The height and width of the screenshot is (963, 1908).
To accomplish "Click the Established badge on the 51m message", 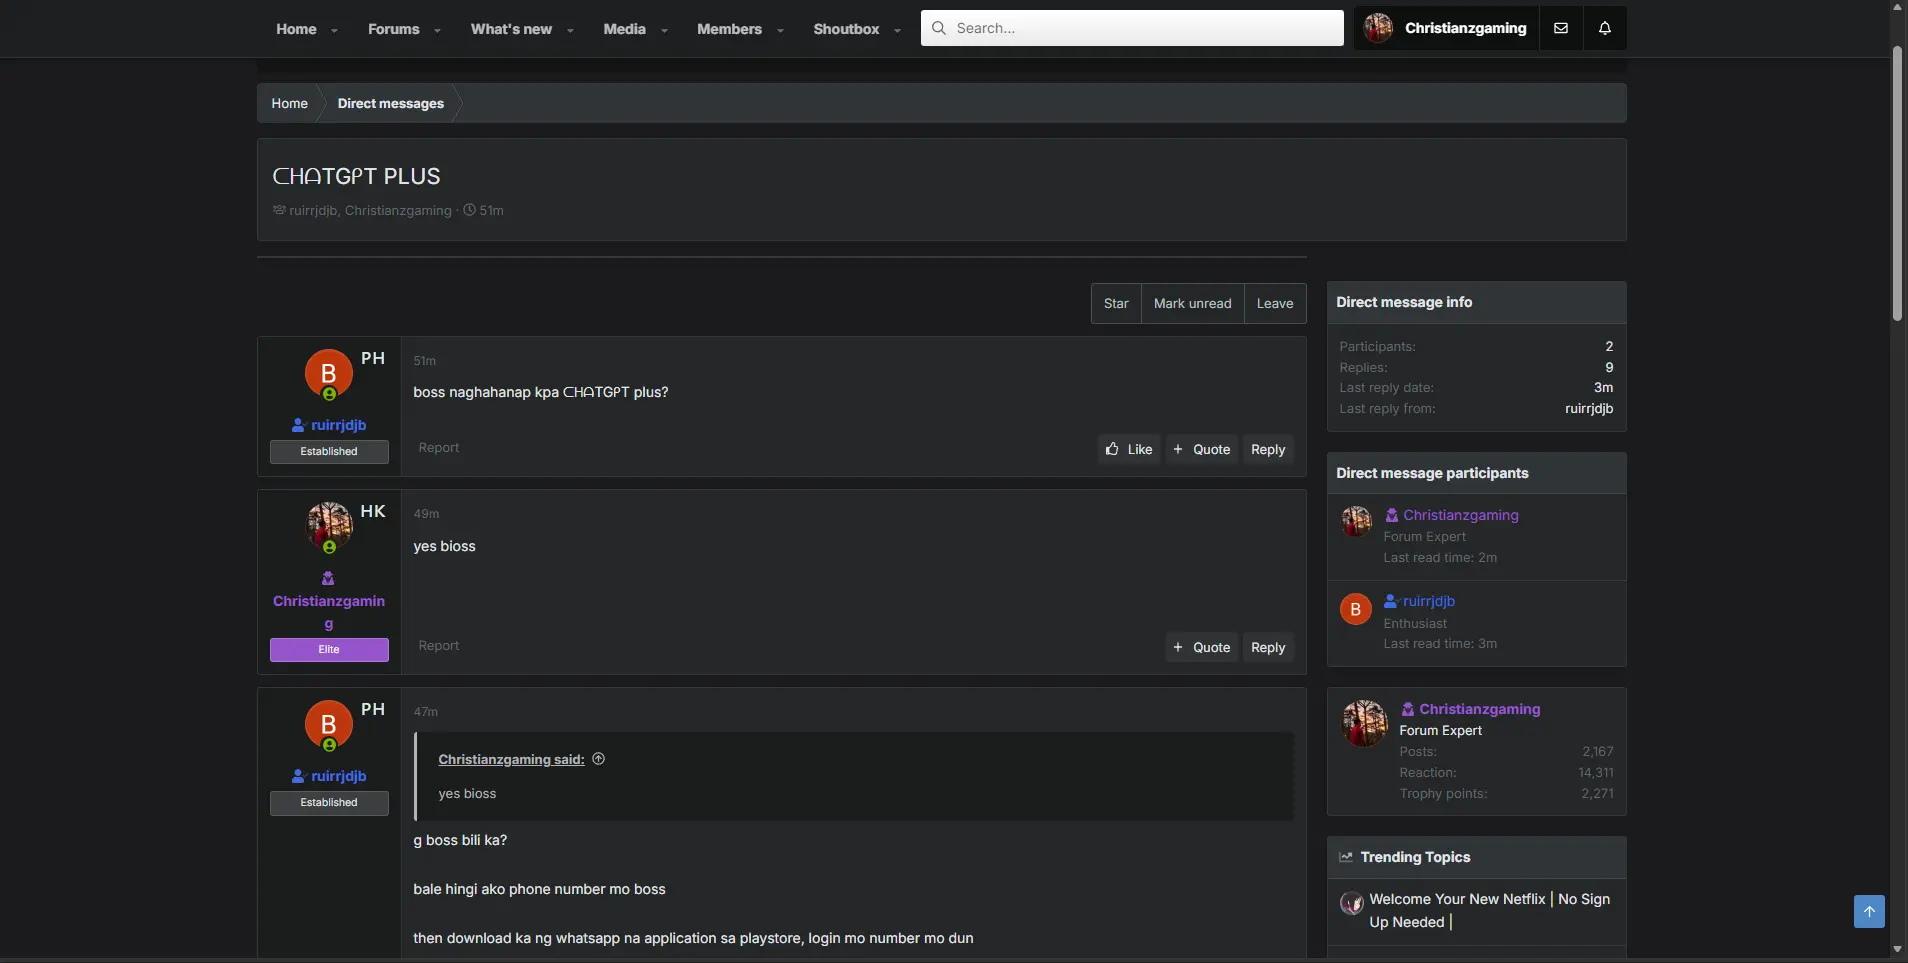I will 329,451.
